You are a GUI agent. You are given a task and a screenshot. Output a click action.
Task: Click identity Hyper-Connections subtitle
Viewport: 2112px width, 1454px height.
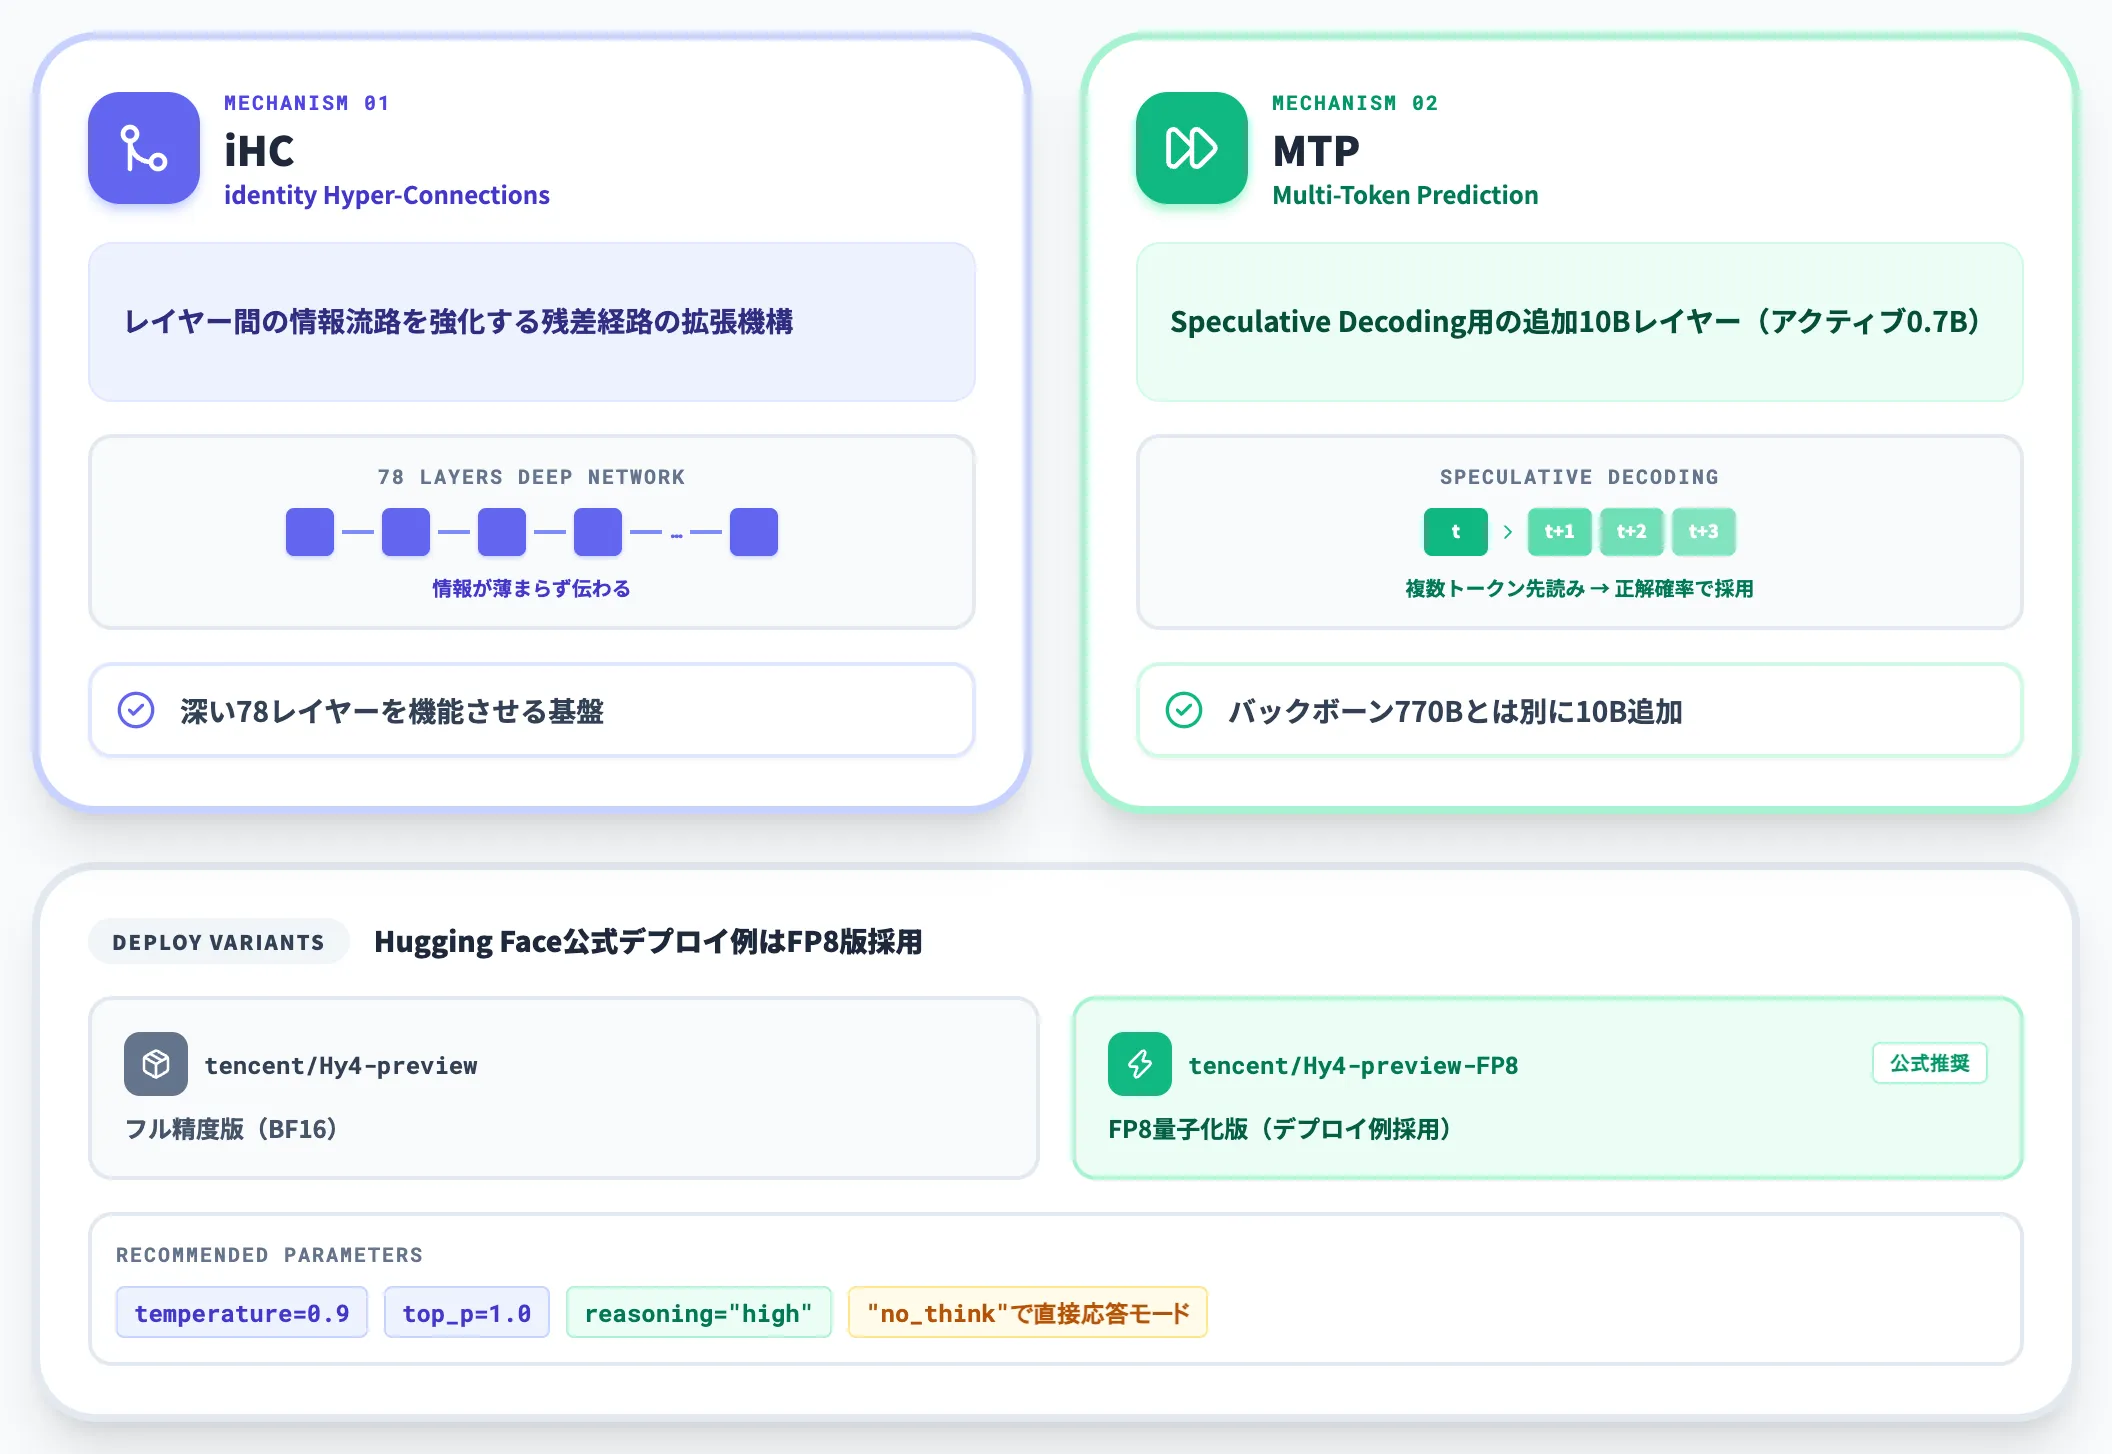coord(387,195)
